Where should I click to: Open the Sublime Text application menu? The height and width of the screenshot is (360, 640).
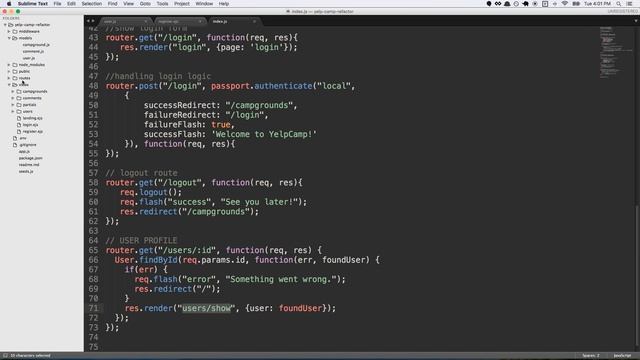coord(33,4)
